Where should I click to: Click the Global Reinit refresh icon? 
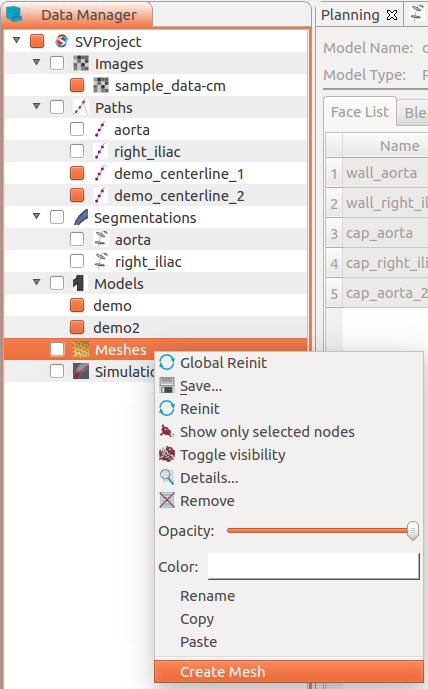click(167, 363)
